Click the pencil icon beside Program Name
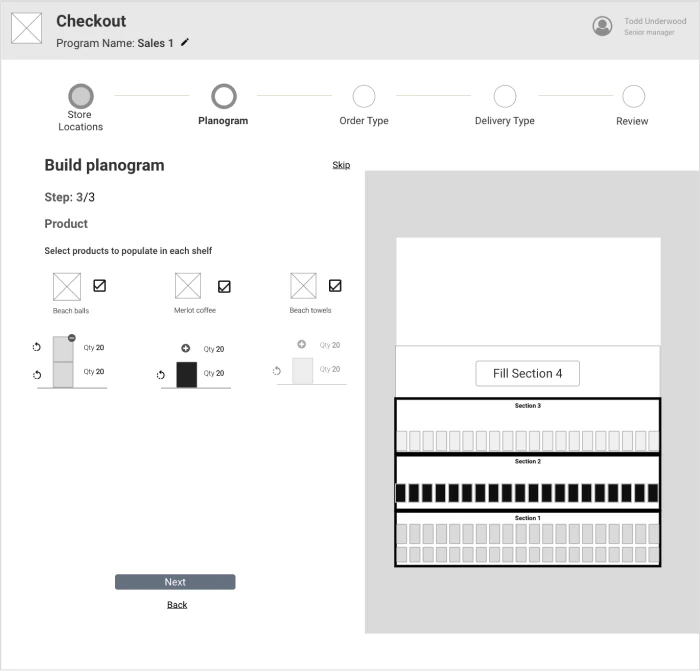Viewport: 700px width, 671px height. click(x=185, y=42)
